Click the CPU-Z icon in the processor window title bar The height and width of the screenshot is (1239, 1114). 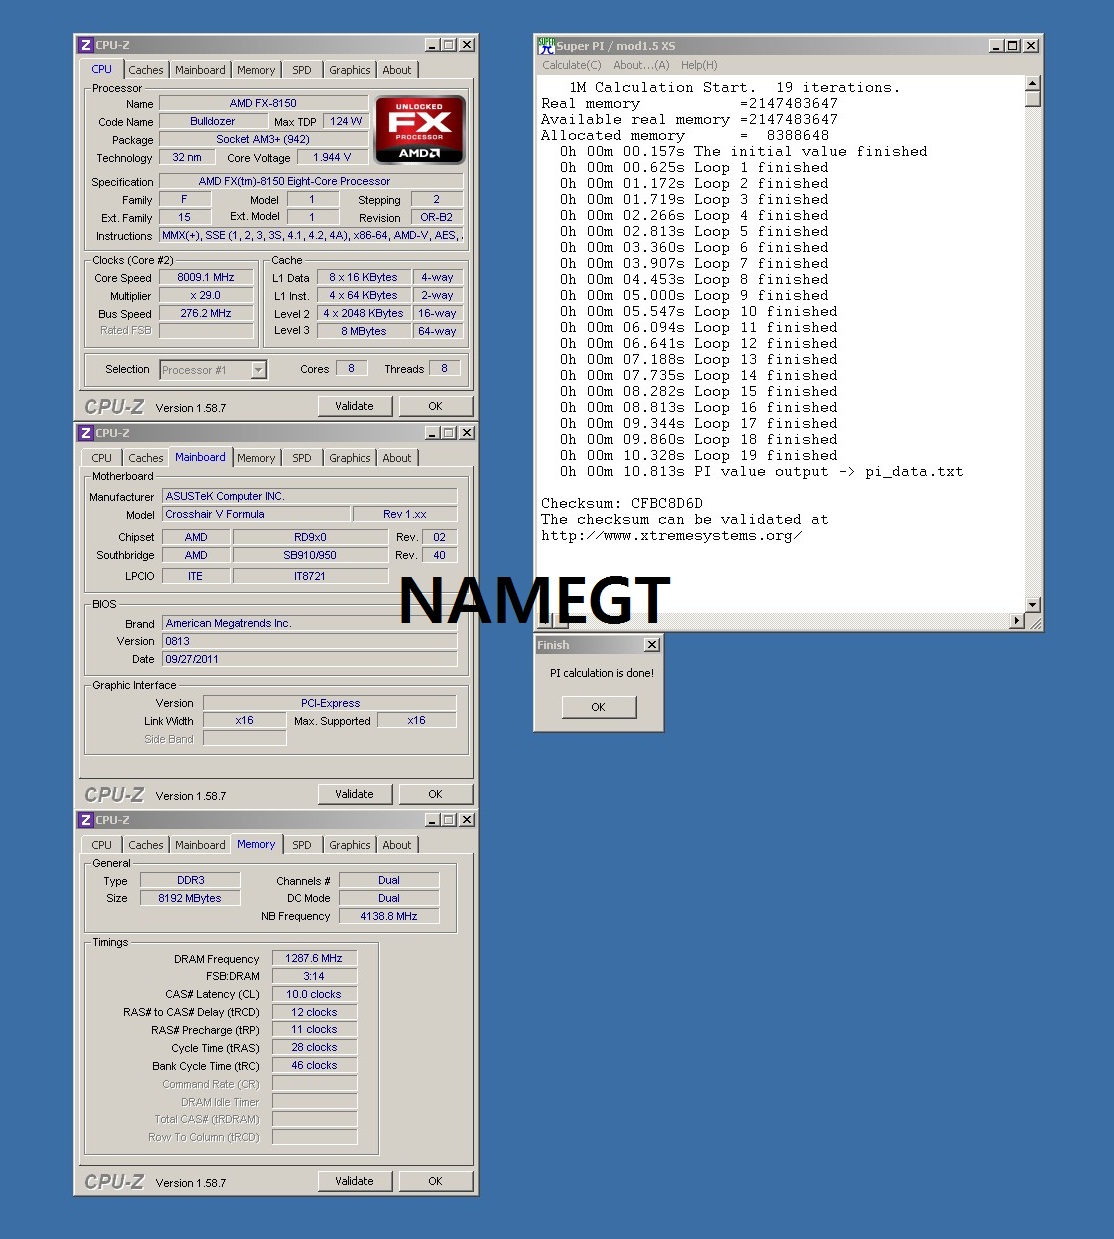click(86, 45)
